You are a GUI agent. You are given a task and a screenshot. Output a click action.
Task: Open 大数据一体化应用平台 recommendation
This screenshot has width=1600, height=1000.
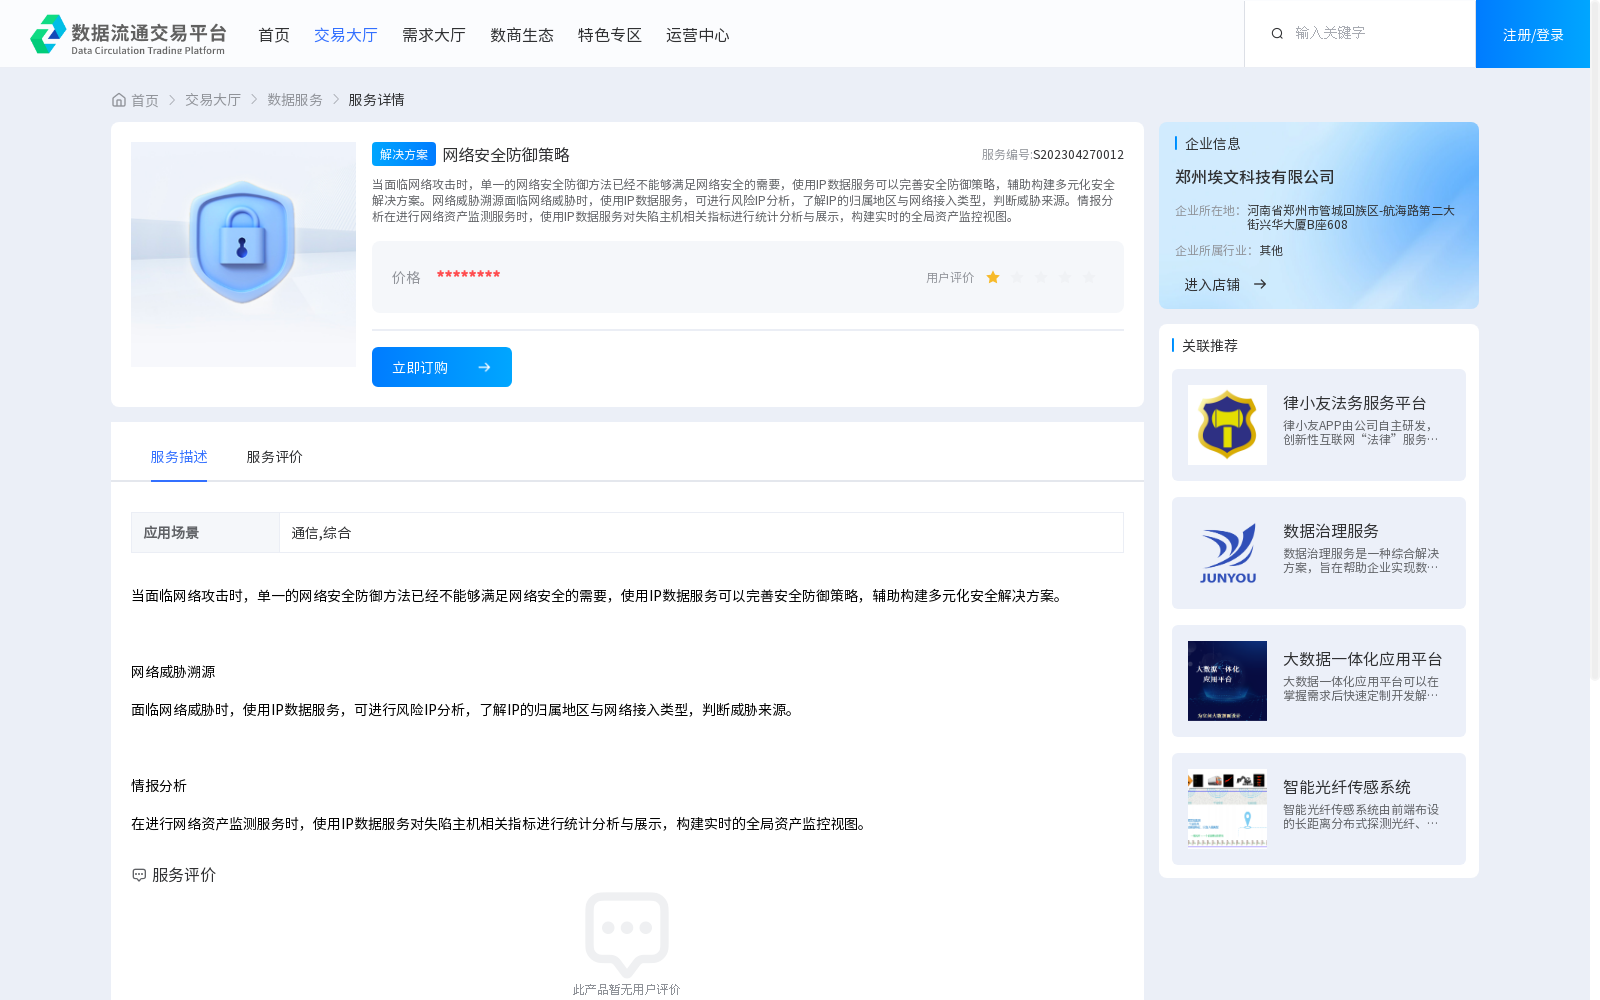click(1319, 681)
